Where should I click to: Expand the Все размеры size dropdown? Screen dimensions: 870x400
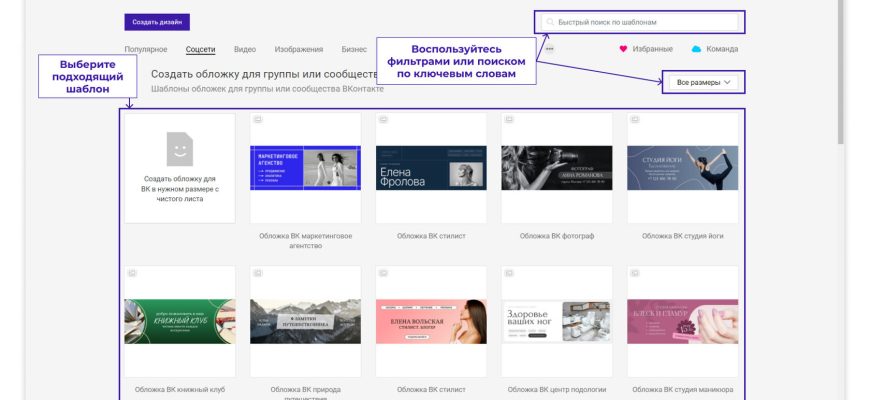click(x=703, y=82)
